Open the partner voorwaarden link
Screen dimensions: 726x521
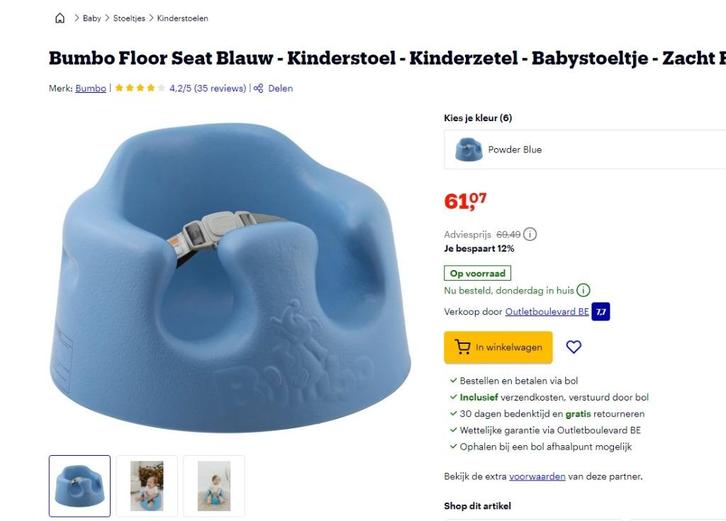coord(536,476)
